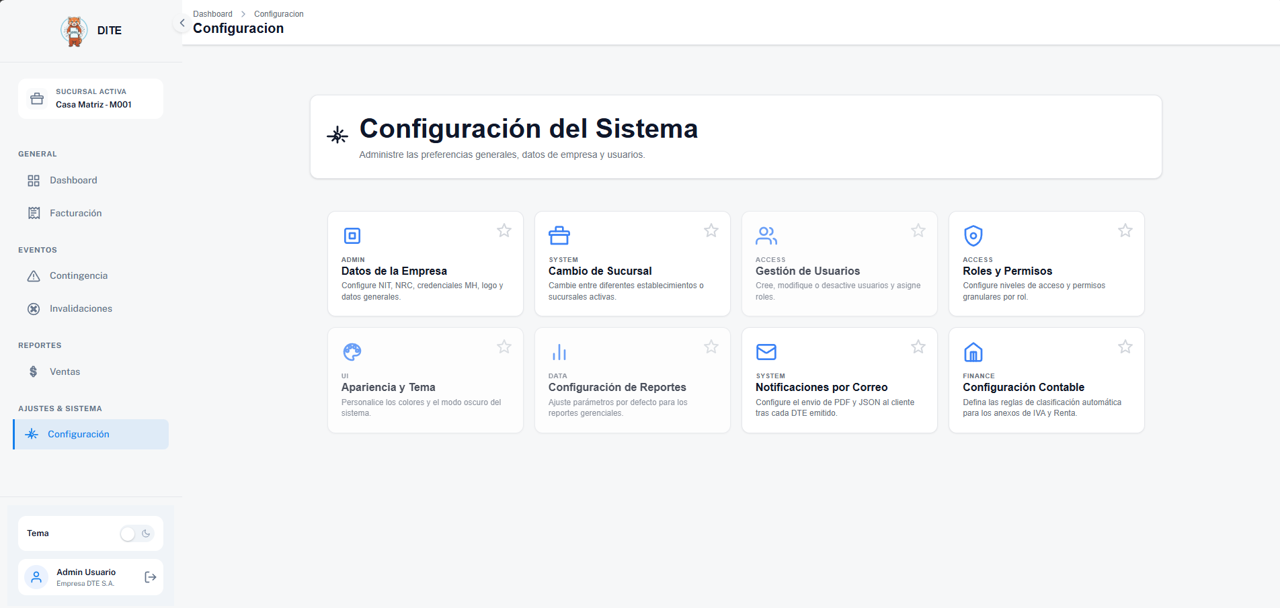The image size is (1280, 608).
Task: Click the Admin Usuario profile avatar
Action: (35, 577)
